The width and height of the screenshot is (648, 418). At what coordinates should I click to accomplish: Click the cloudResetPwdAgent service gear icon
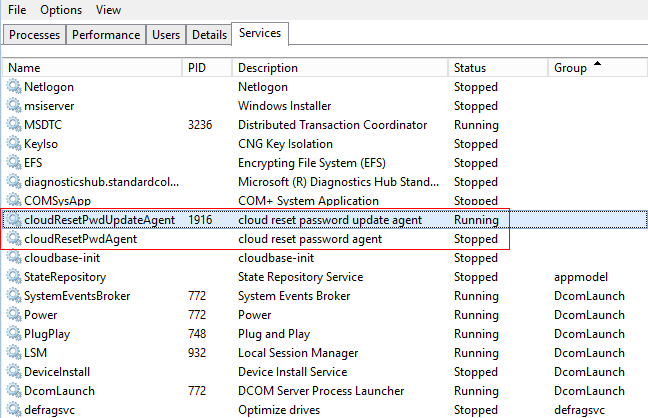[x=14, y=239]
